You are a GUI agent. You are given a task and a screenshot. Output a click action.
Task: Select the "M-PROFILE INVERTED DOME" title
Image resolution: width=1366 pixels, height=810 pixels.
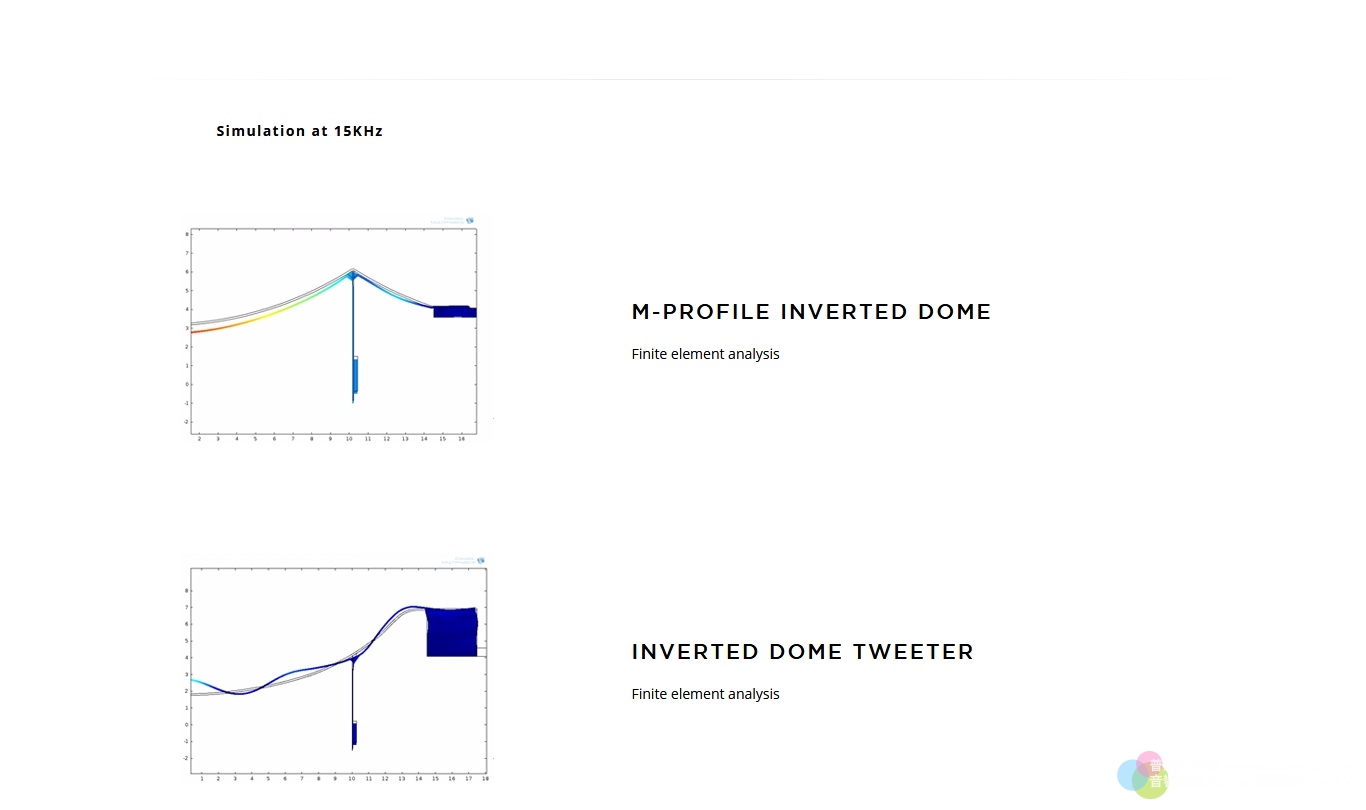[811, 312]
